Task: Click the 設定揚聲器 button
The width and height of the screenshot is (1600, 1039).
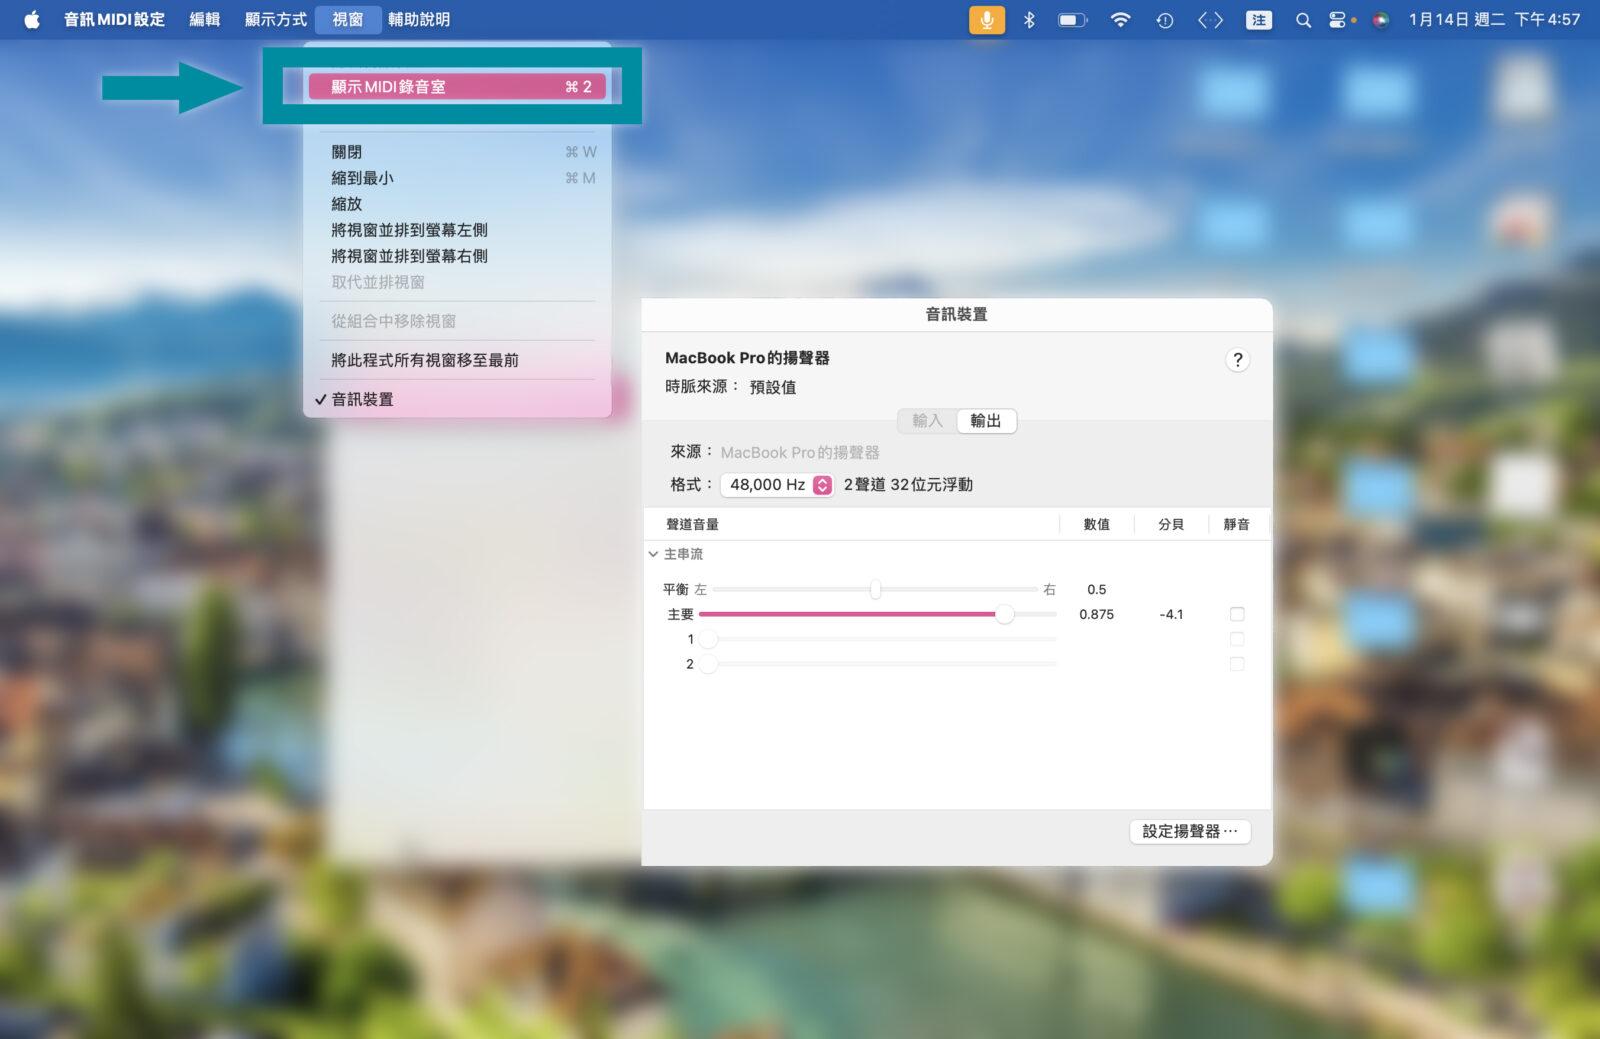Action: coord(1189,831)
